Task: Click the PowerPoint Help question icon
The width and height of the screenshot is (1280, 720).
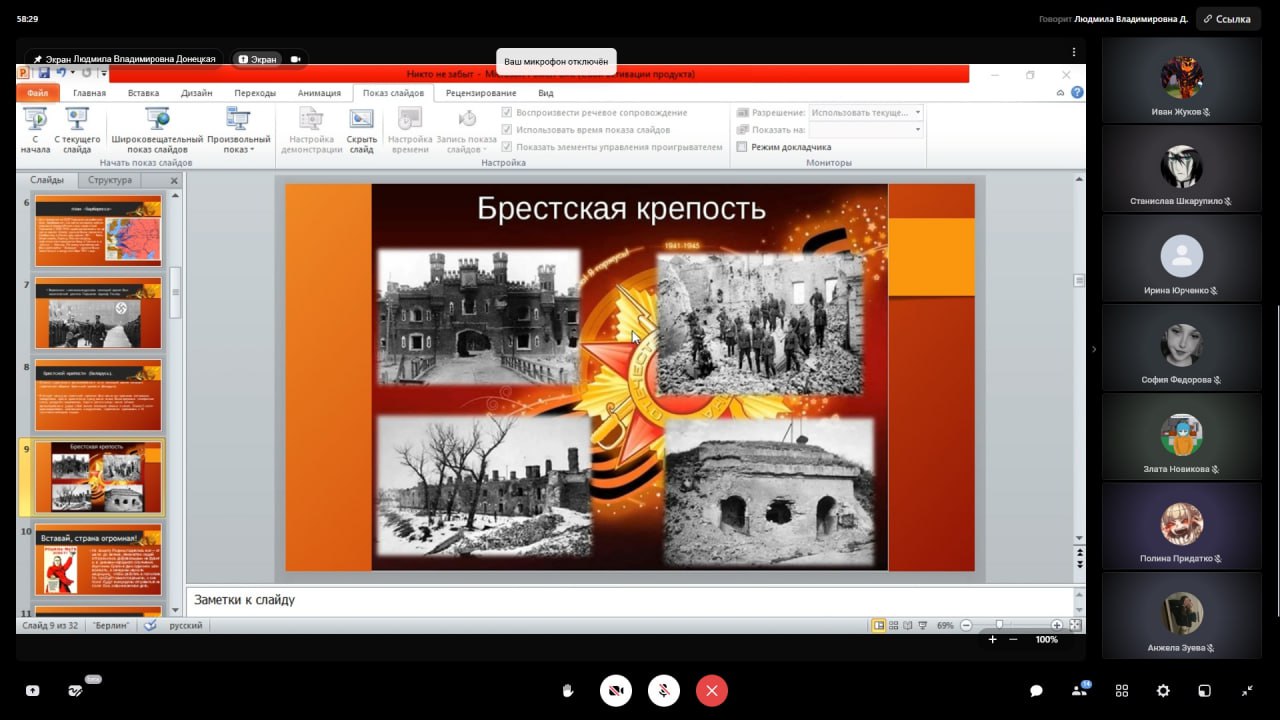Action: [1077, 92]
